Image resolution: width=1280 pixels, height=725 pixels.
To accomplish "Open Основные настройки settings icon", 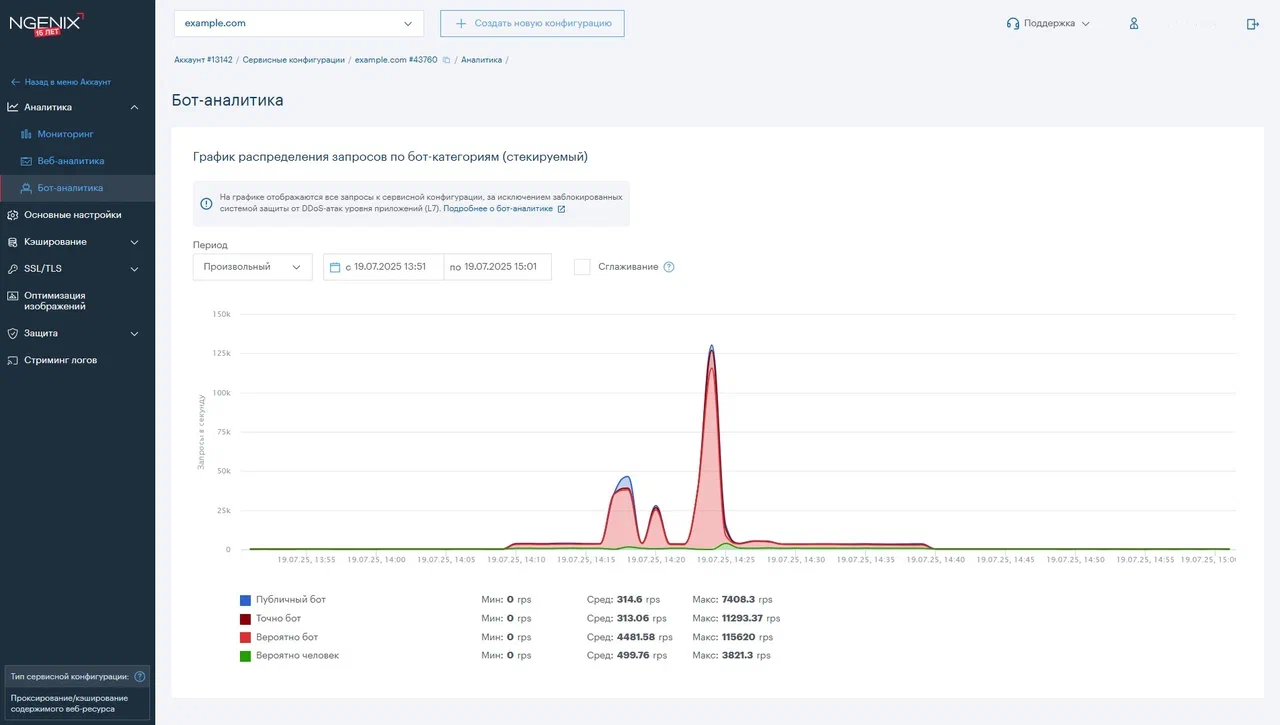I will (x=12, y=214).
